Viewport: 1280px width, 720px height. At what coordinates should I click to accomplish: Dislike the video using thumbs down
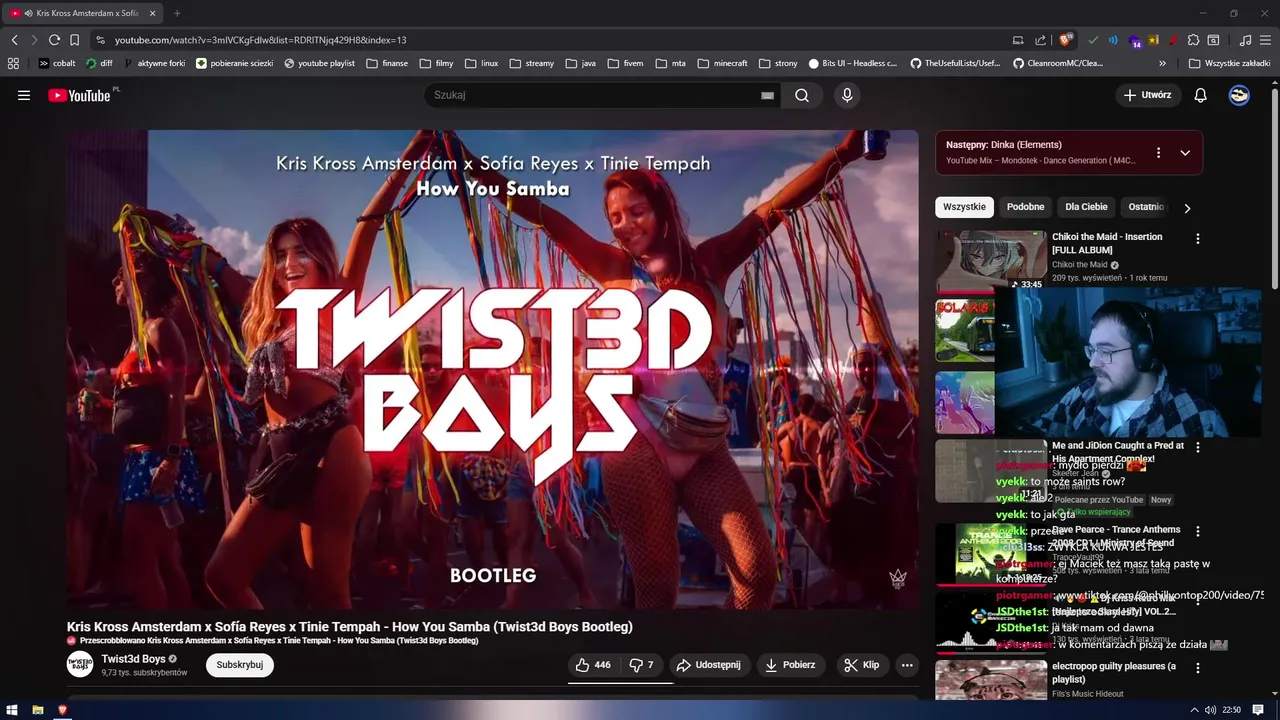pos(641,665)
